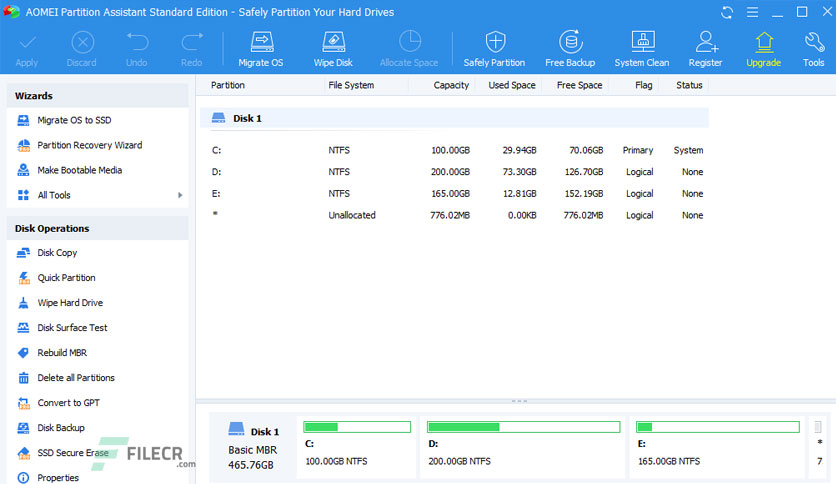Refresh disk info in title bar
The height and width of the screenshot is (484, 836).
[x=727, y=12]
